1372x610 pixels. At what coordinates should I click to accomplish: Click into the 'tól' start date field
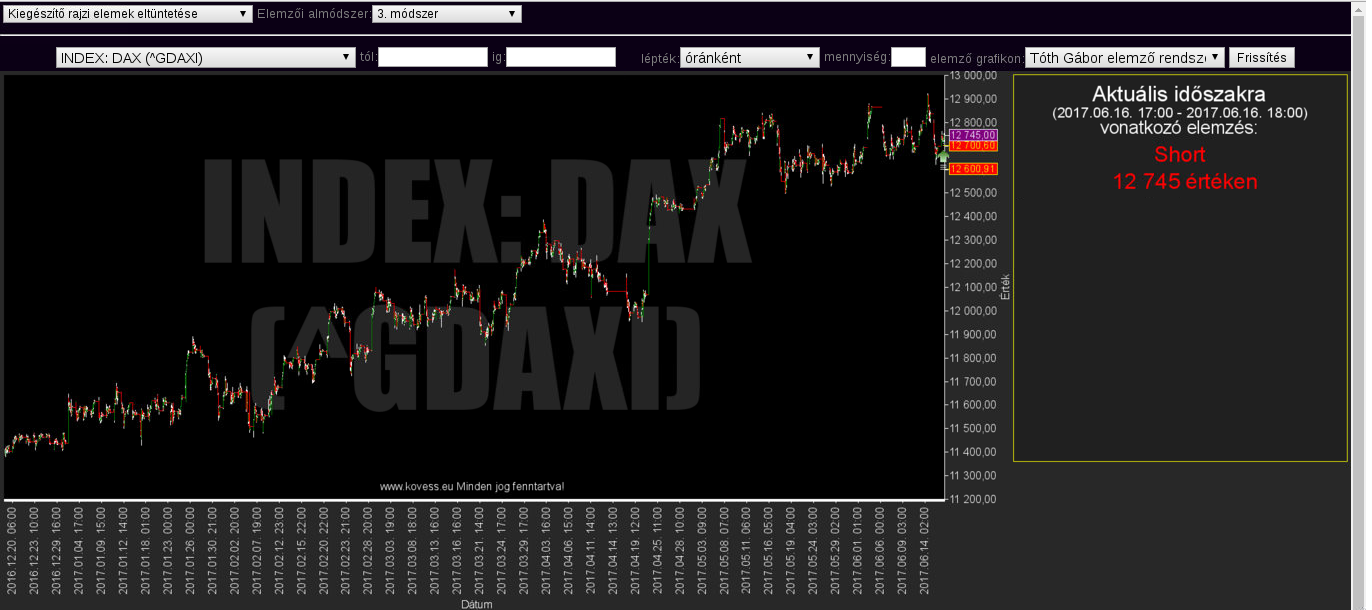[432, 58]
